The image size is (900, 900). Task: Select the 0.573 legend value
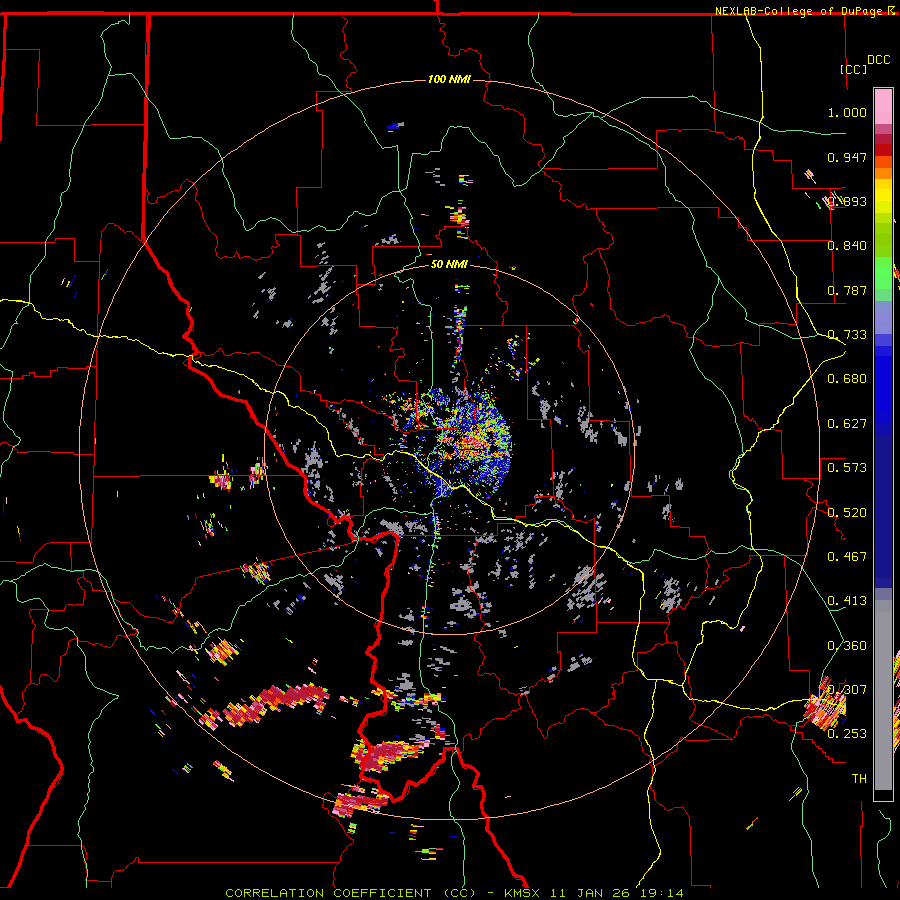(x=847, y=468)
